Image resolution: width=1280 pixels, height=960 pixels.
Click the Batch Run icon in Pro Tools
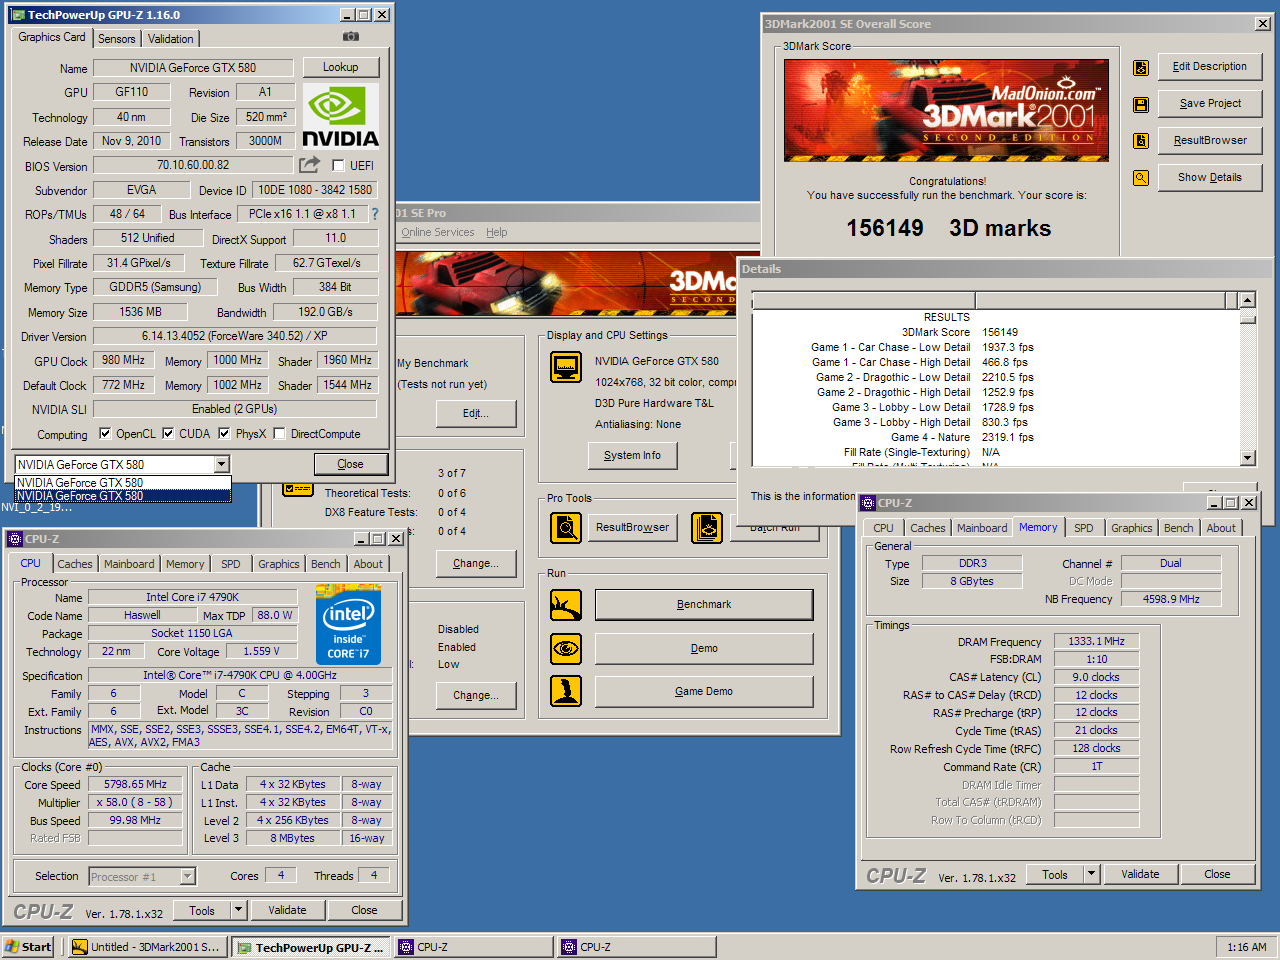pyautogui.click(x=707, y=527)
